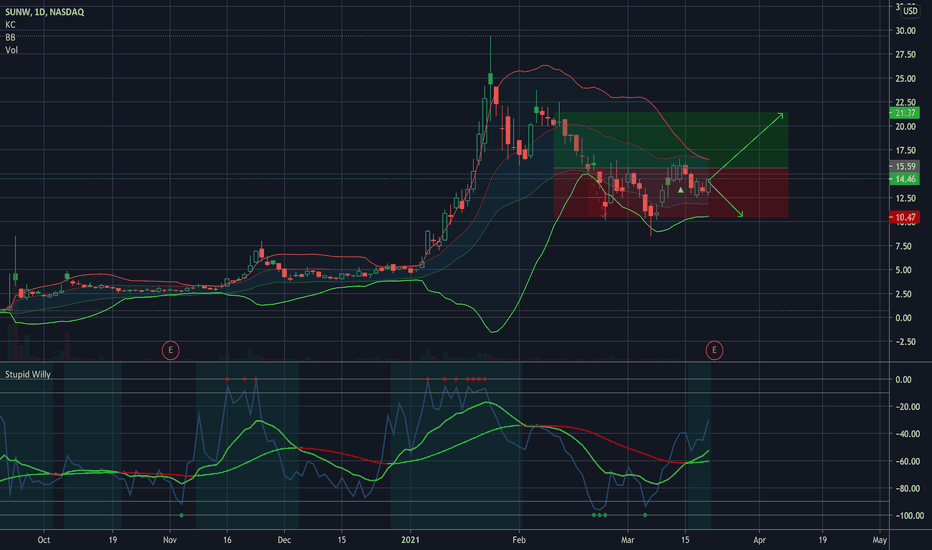Click the SUNW, 1D, NASDAQ symbol label
This screenshot has height=550, width=932.
pos(45,12)
